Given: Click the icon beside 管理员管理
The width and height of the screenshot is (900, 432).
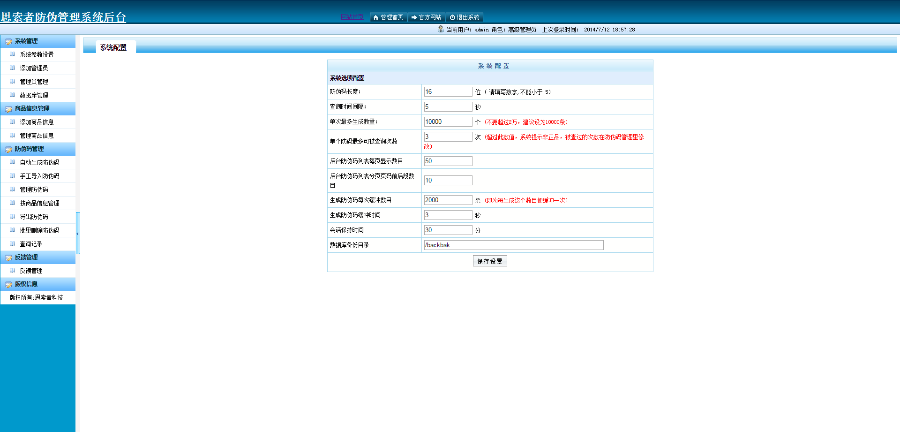Looking at the screenshot, I should click(x=13, y=81).
